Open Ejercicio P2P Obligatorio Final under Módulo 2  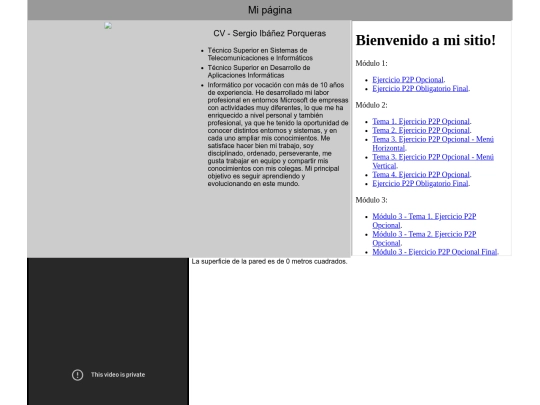pos(420,183)
